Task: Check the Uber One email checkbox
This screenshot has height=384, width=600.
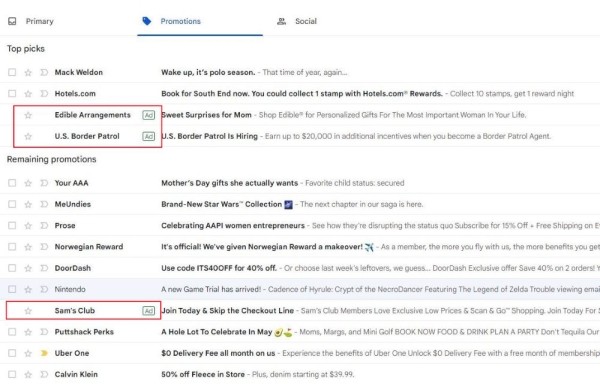Action: (x=12, y=353)
